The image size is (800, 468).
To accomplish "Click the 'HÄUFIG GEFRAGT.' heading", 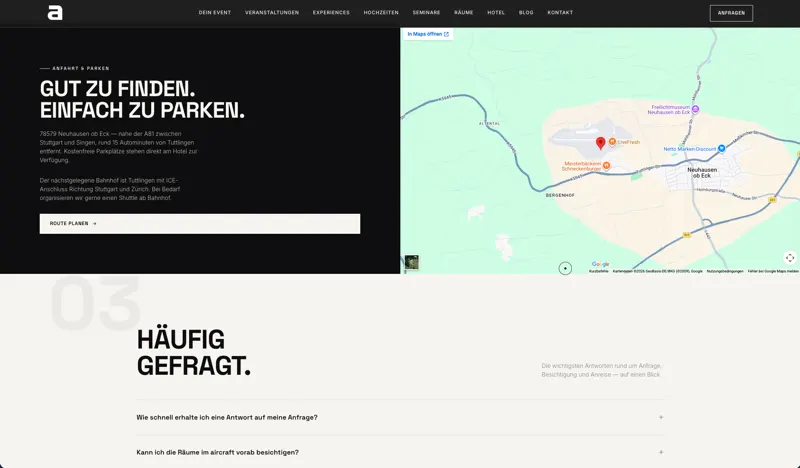I will click(193, 353).
